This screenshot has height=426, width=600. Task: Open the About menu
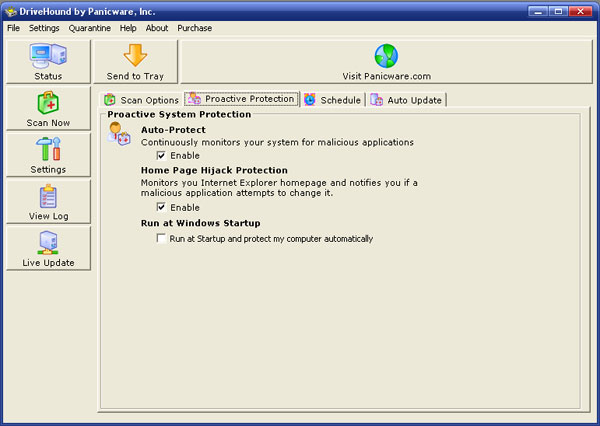point(157,28)
